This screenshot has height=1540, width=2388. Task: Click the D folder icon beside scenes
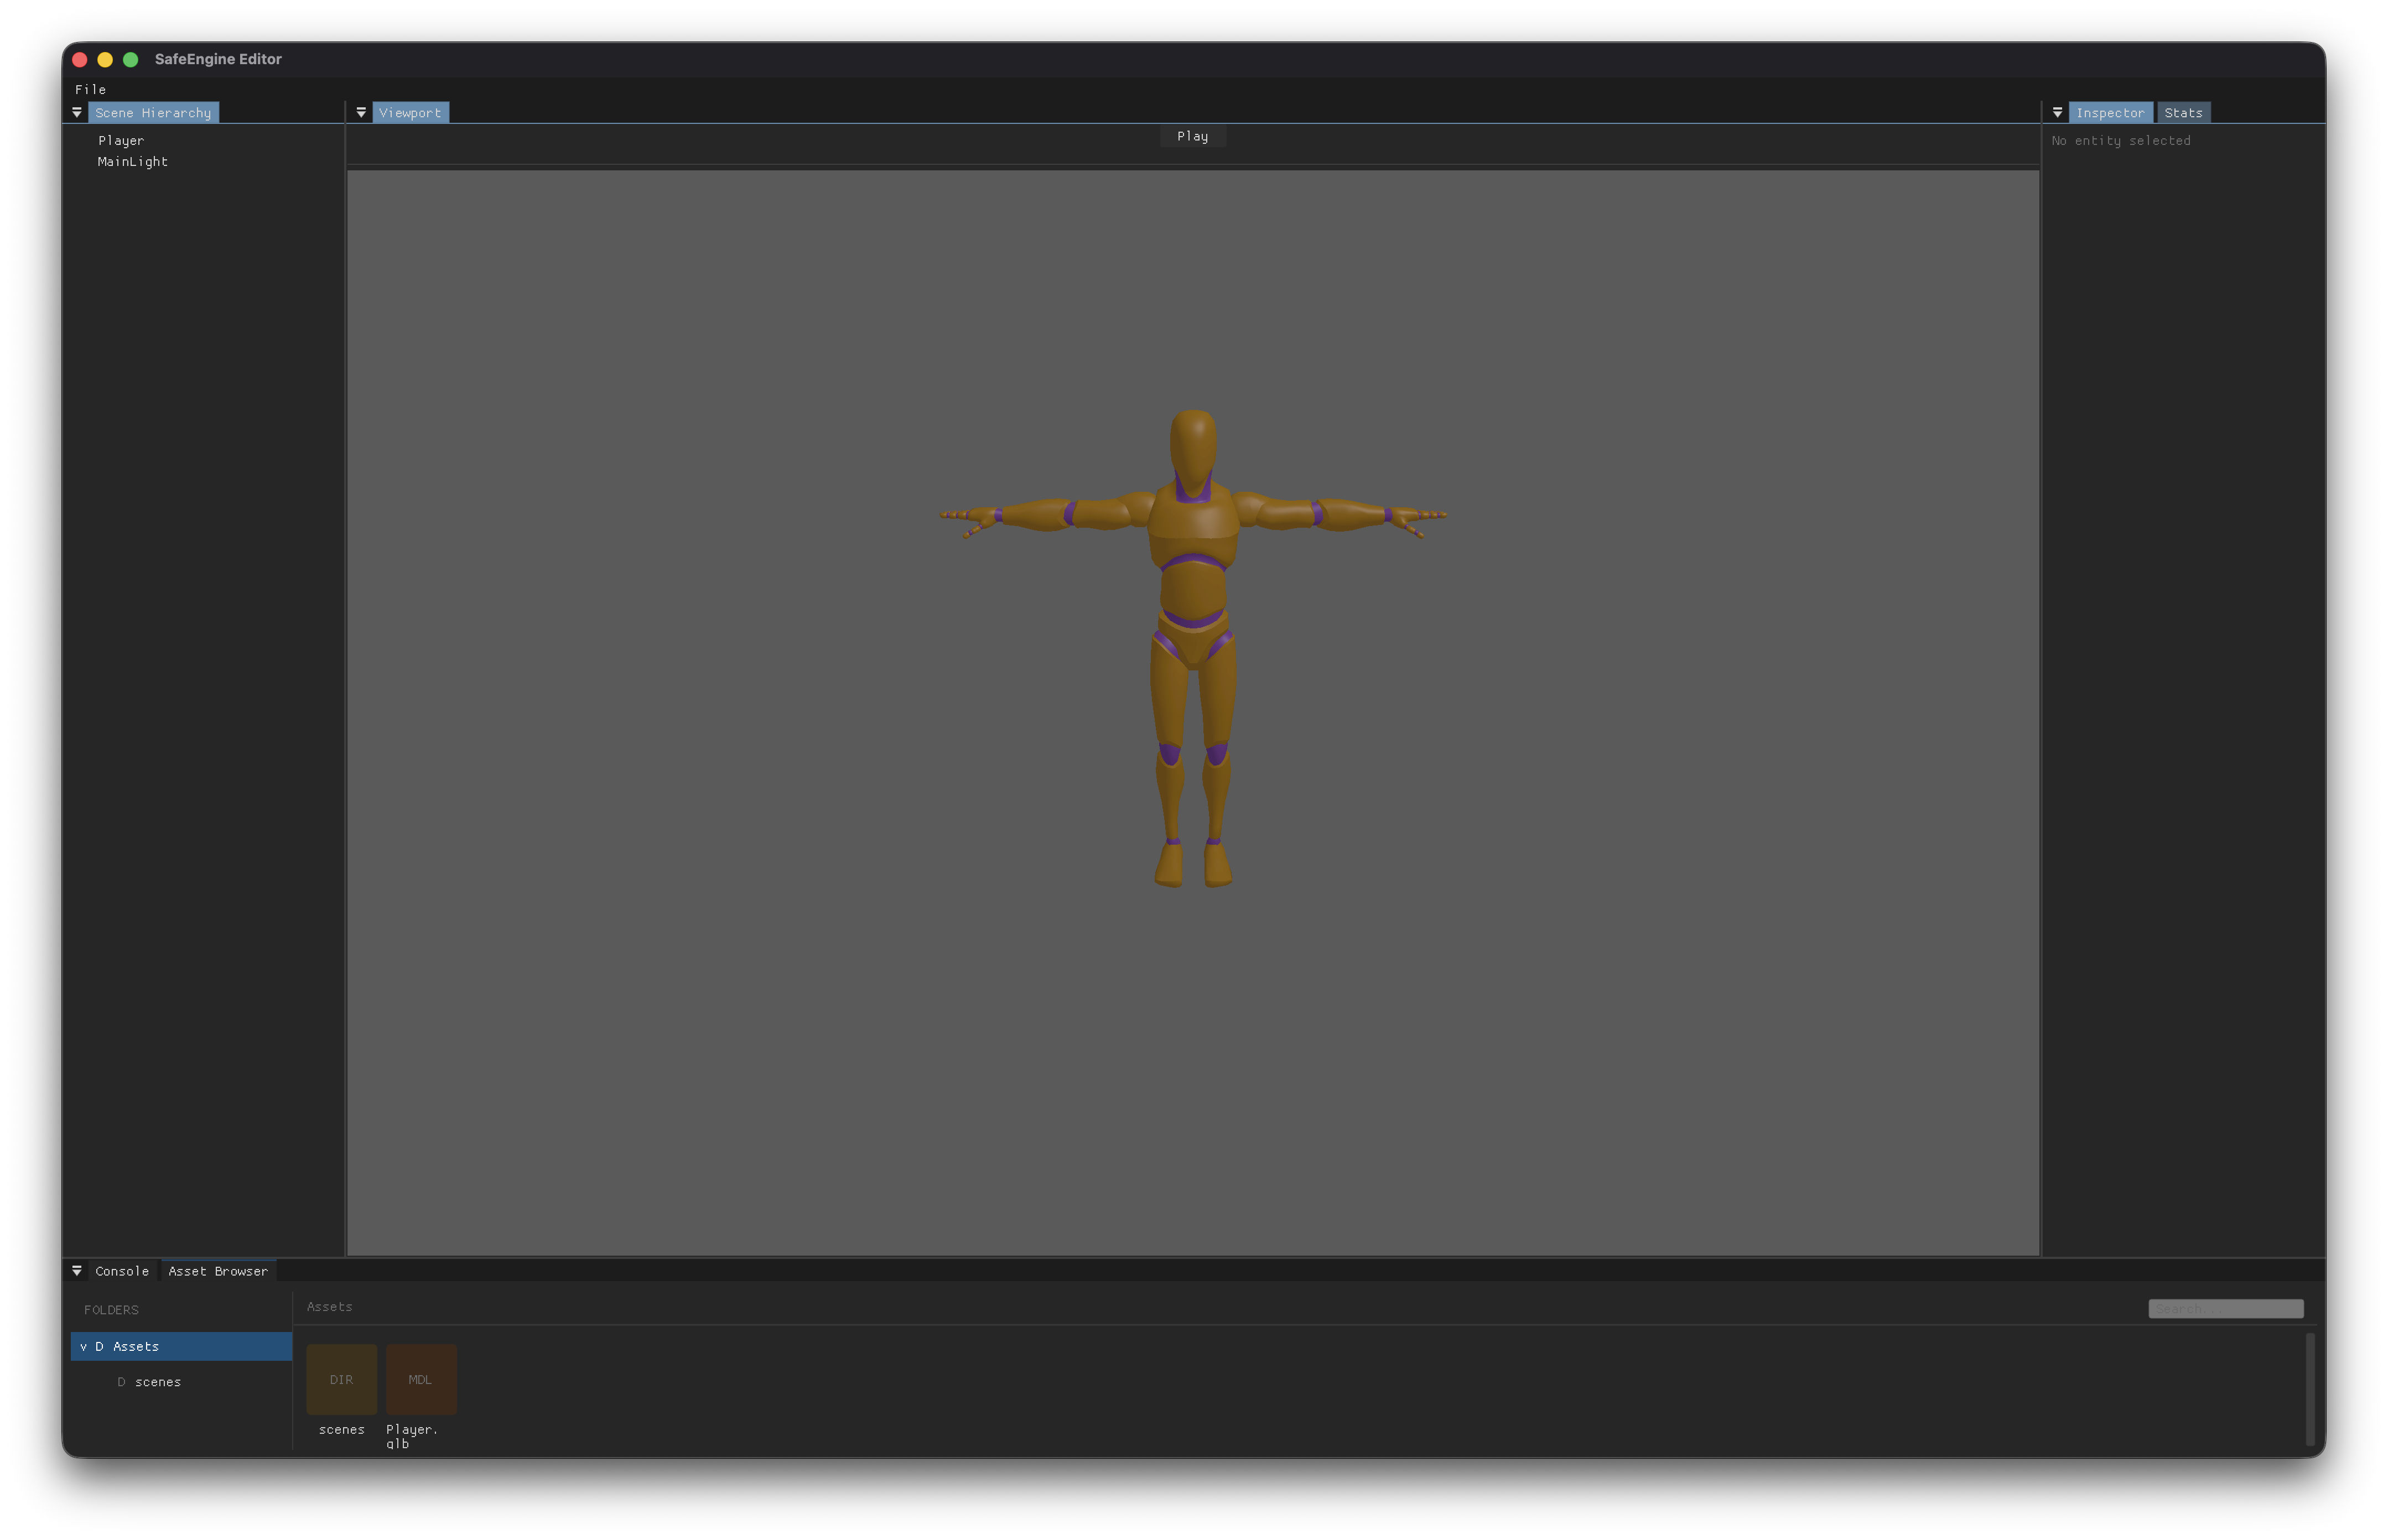(x=121, y=1382)
